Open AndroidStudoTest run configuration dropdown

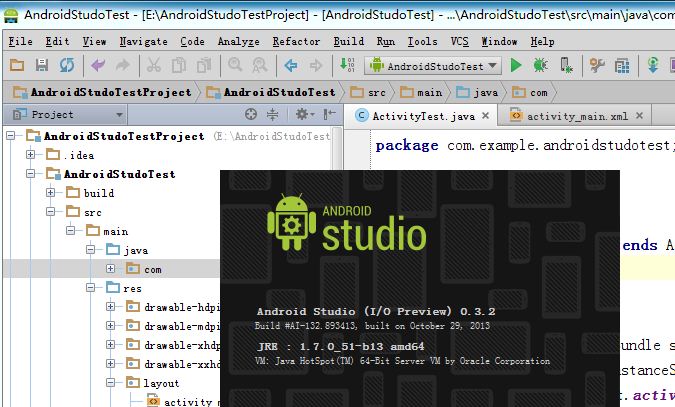(433, 66)
